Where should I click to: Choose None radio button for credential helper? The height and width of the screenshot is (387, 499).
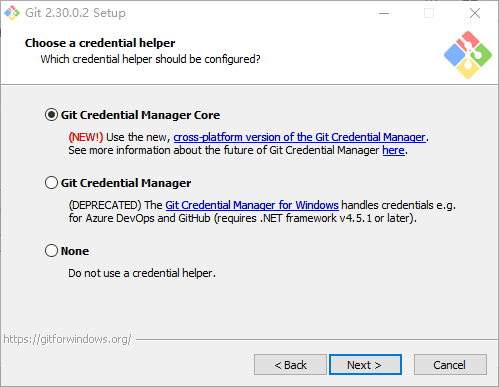pyautogui.click(x=51, y=251)
